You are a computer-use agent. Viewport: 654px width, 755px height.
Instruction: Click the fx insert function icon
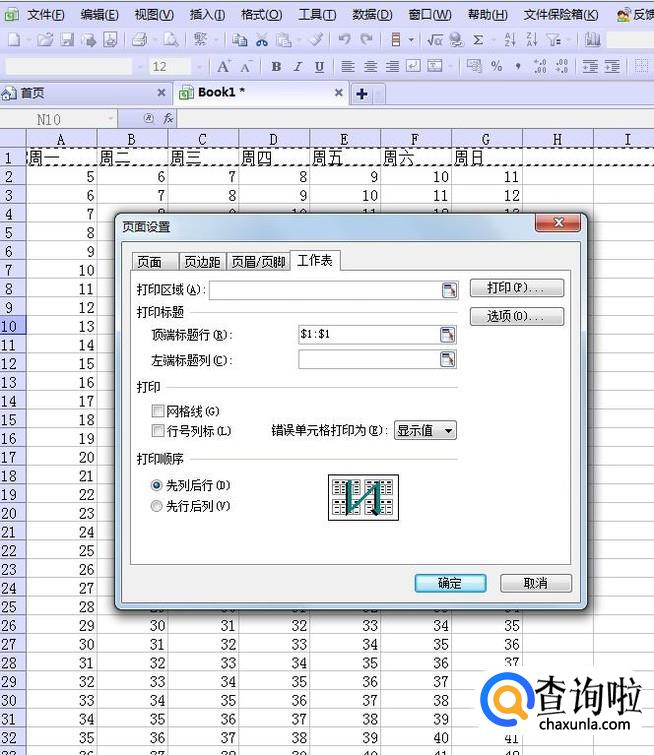click(x=168, y=118)
